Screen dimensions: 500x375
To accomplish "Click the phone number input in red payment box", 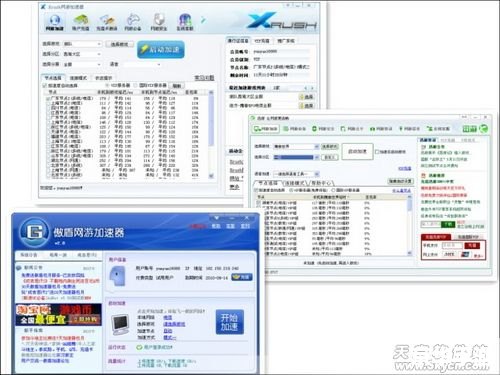I will [452, 246].
